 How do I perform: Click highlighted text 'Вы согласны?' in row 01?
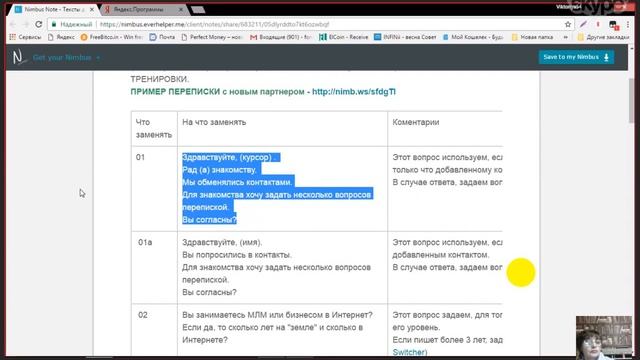[209, 220]
